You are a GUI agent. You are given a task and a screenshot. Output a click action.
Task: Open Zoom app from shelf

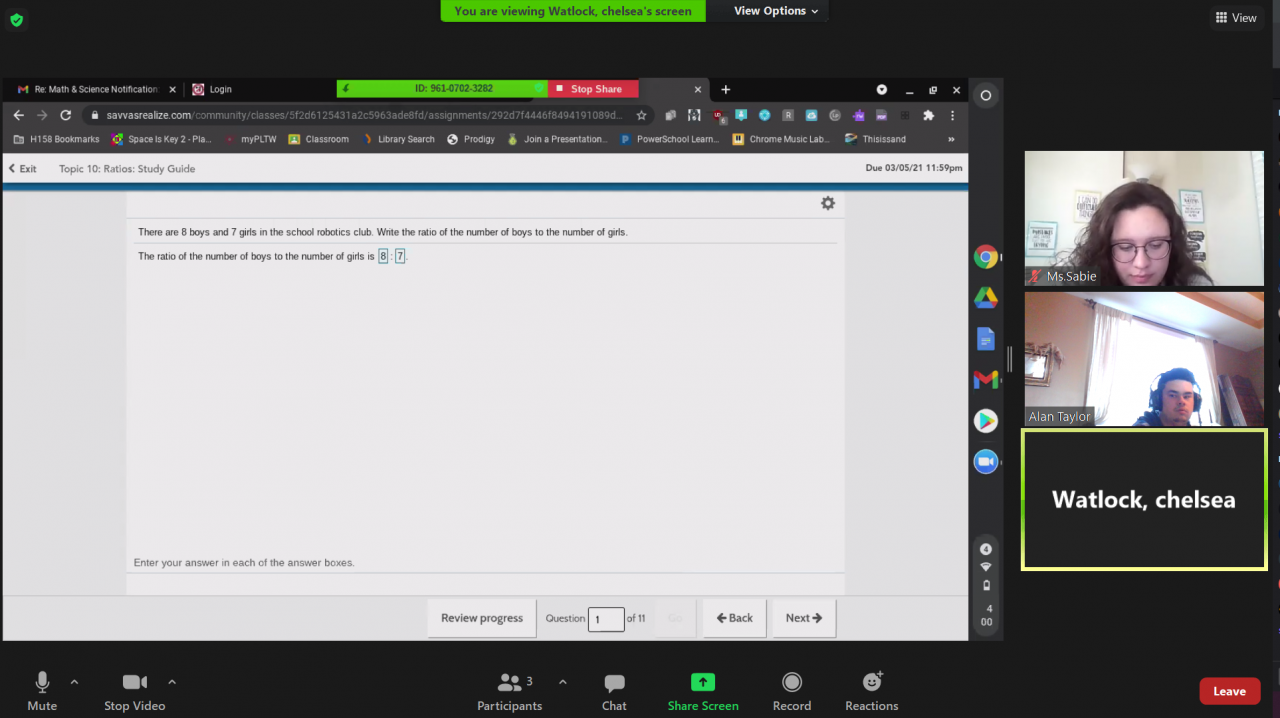click(x=986, y=462)
